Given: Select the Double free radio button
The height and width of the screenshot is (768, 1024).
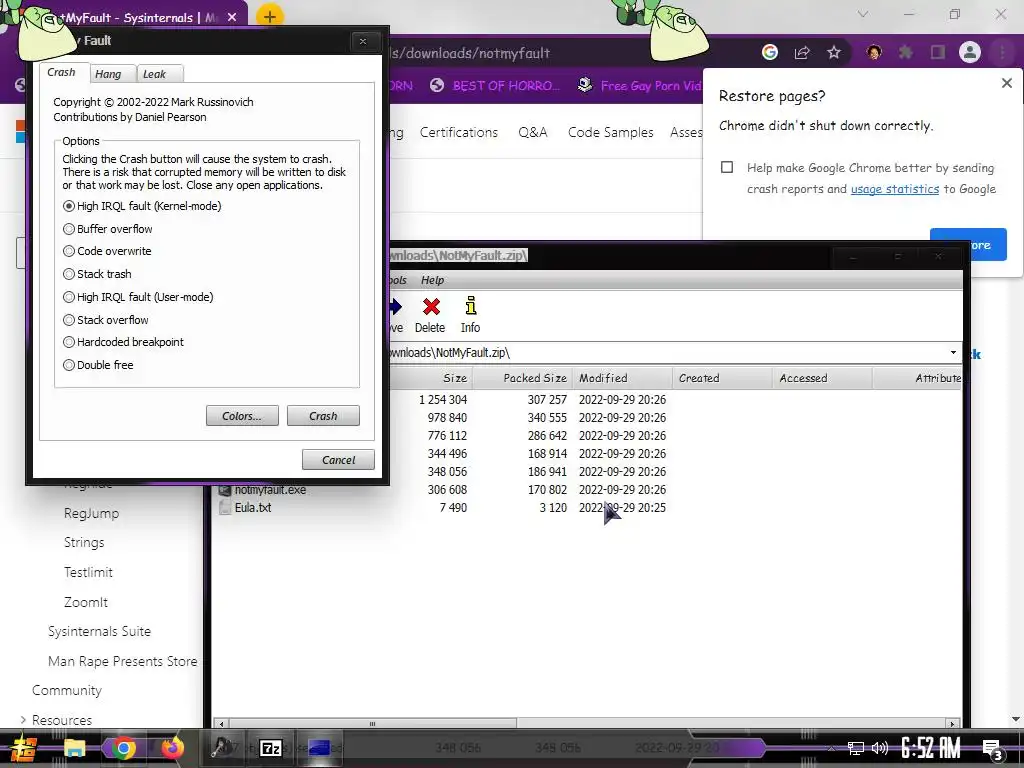Looking at the screenshot, I should click(x=69, y=364).
